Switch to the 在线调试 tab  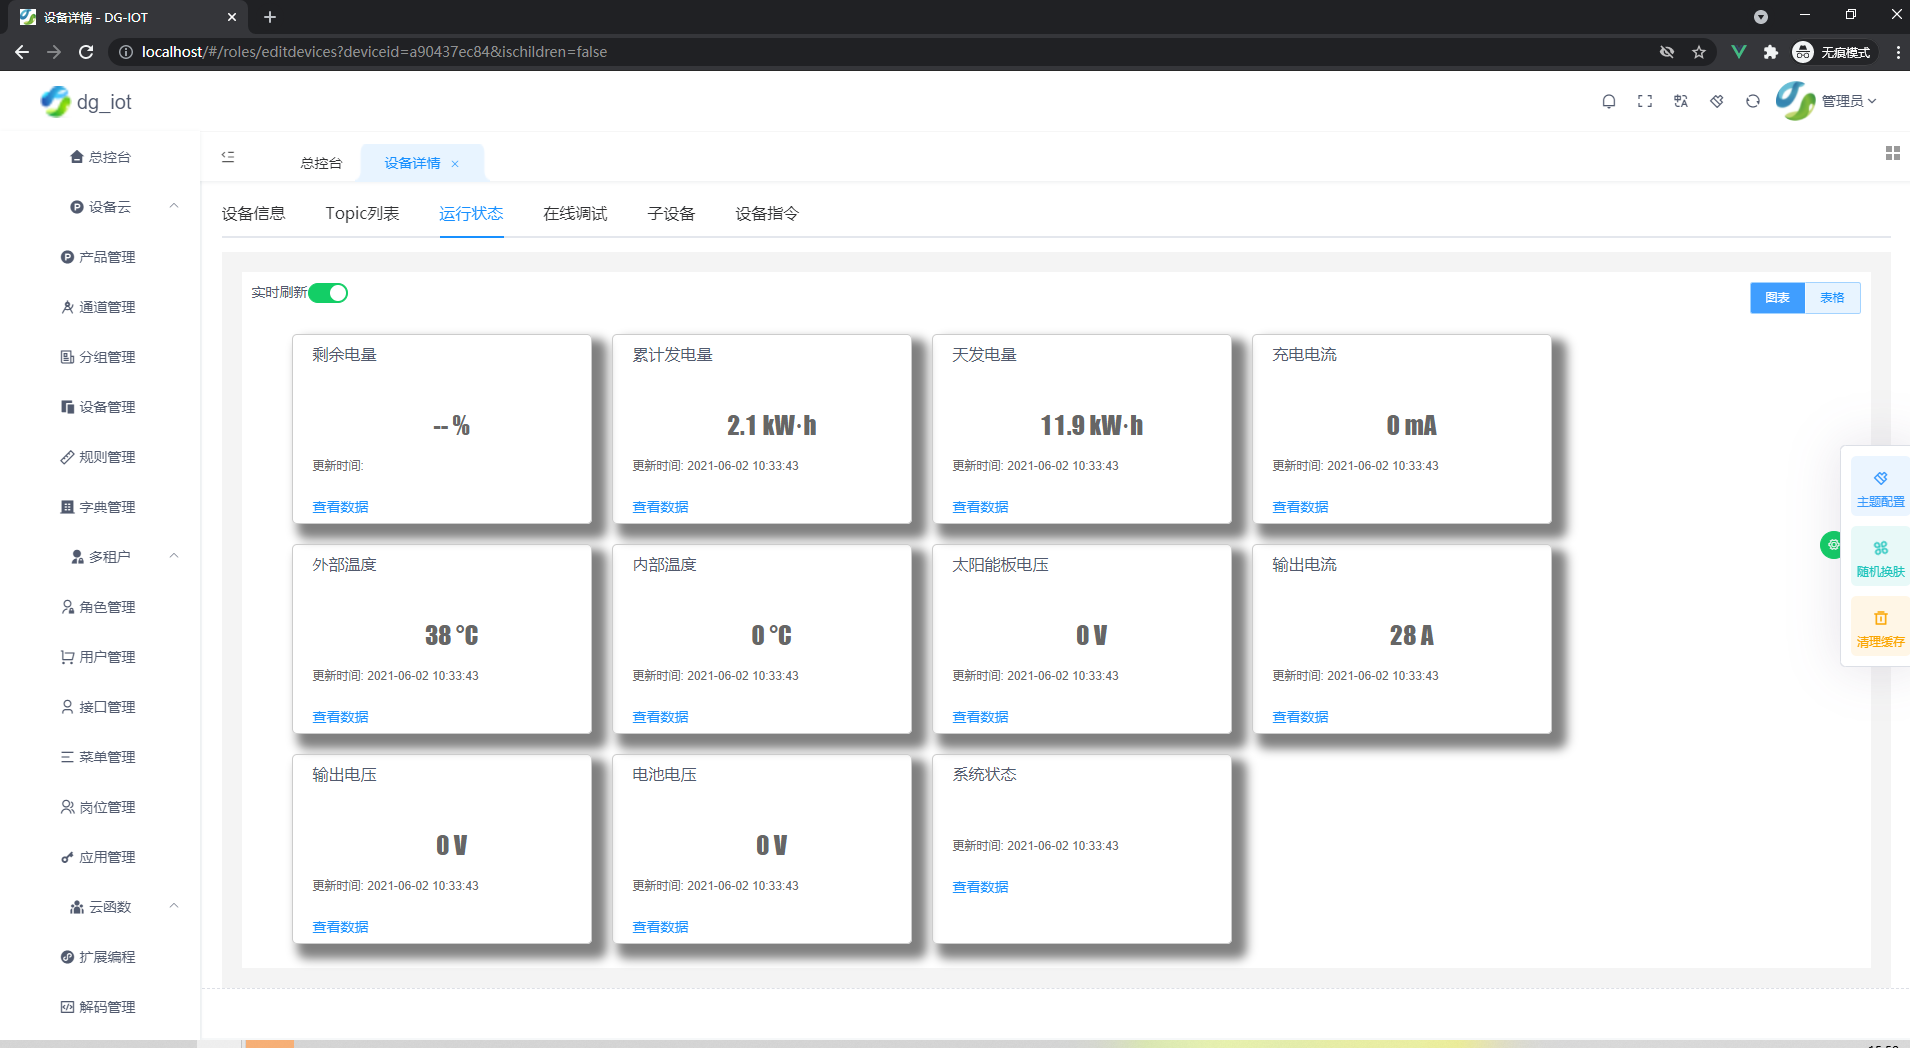click(575, 213)
